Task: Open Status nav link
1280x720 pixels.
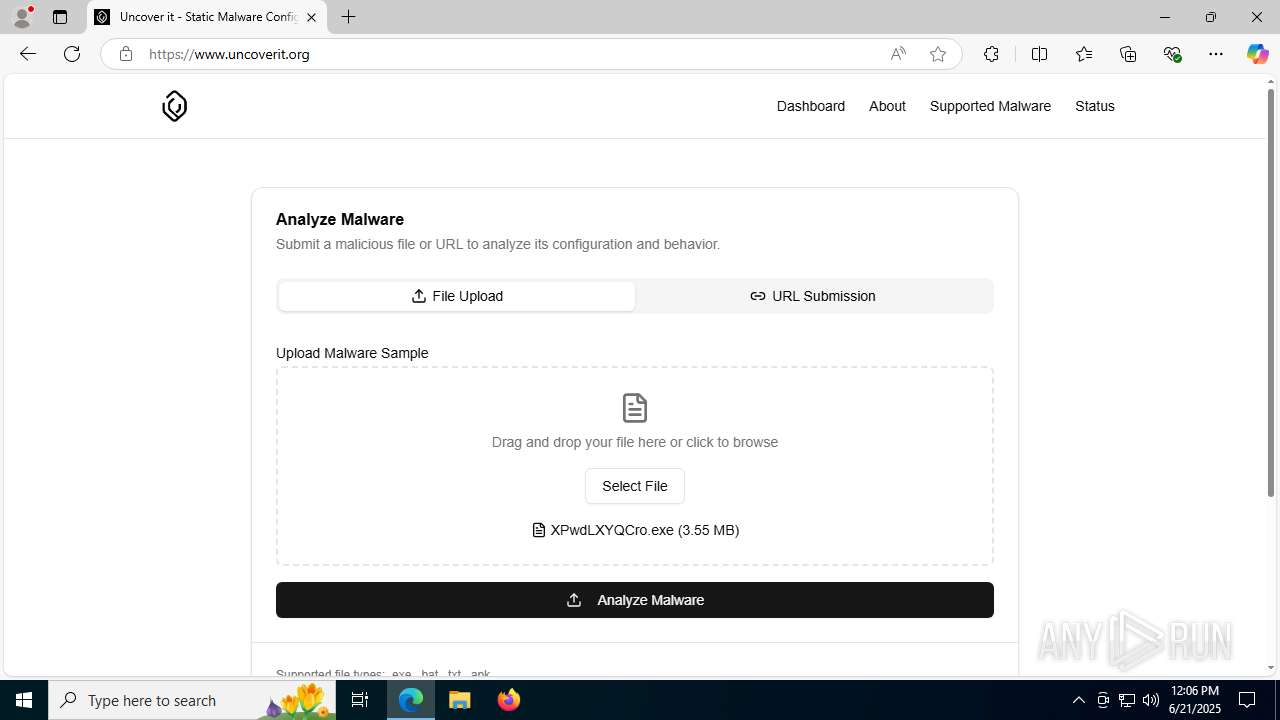Action: pos(1095,106)
